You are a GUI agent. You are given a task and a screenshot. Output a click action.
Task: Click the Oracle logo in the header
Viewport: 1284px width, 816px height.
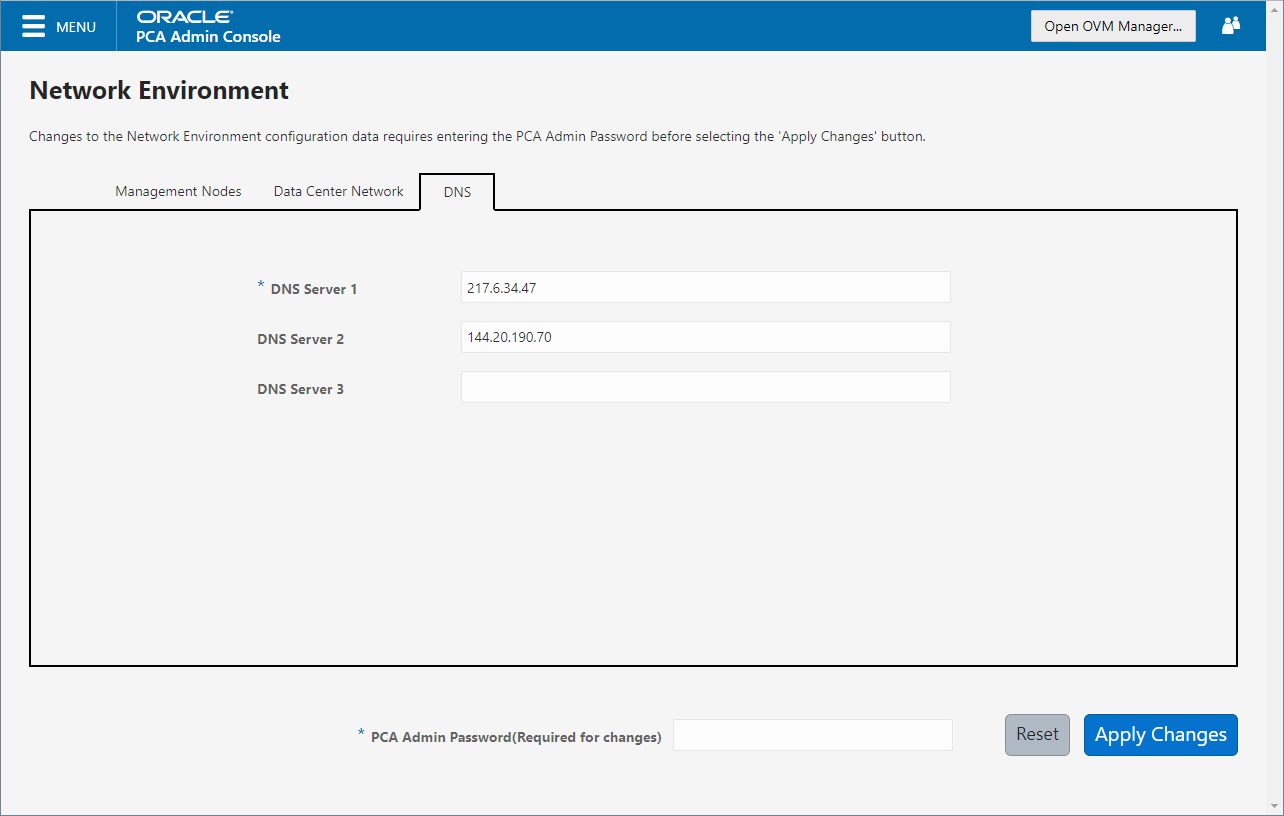coord(185,16)
